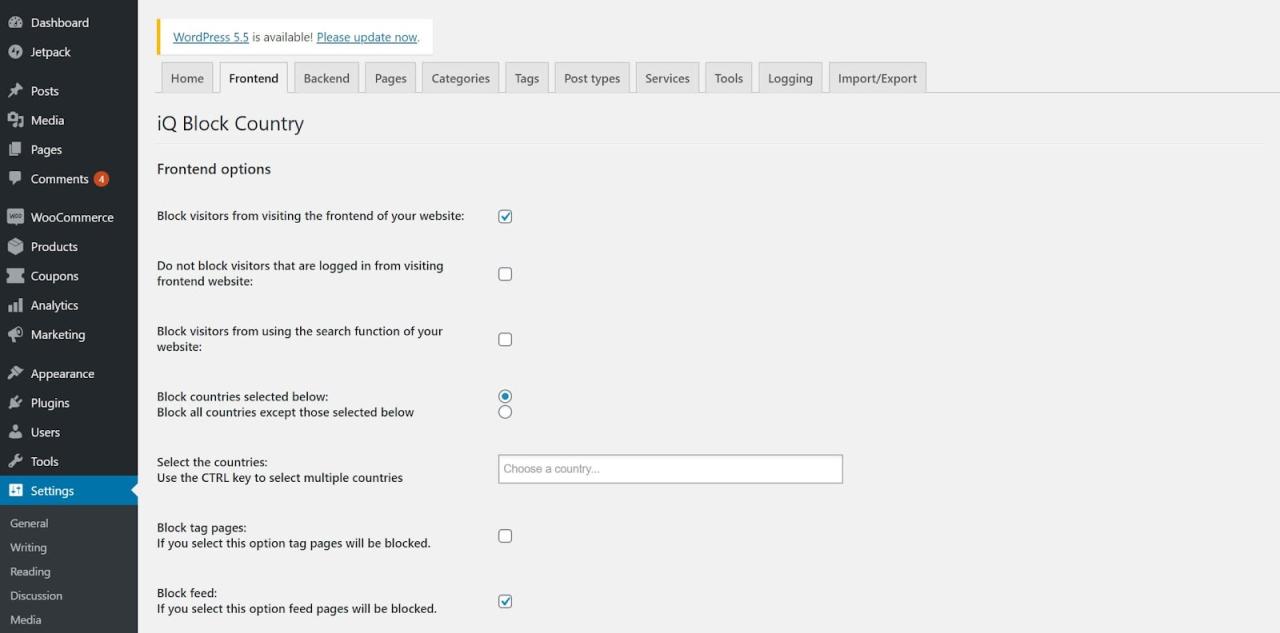Screen dimensions: 1280x633
Task: Select Block countries selected below radio
Action: point(505,396)
